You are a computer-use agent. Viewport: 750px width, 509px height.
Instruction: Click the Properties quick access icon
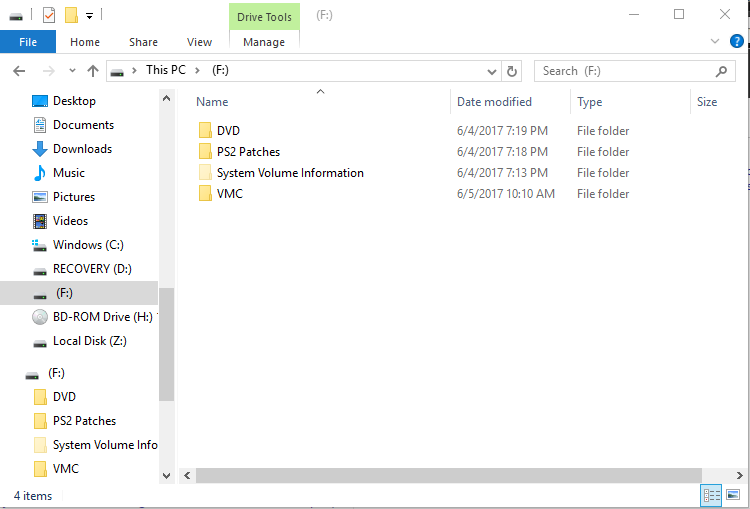(x=49, y=15)
